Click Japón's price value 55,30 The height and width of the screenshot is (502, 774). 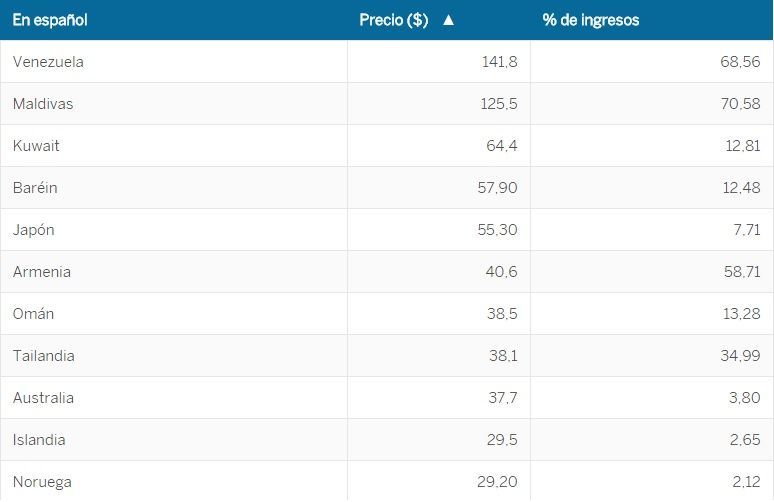click(497, 230)
